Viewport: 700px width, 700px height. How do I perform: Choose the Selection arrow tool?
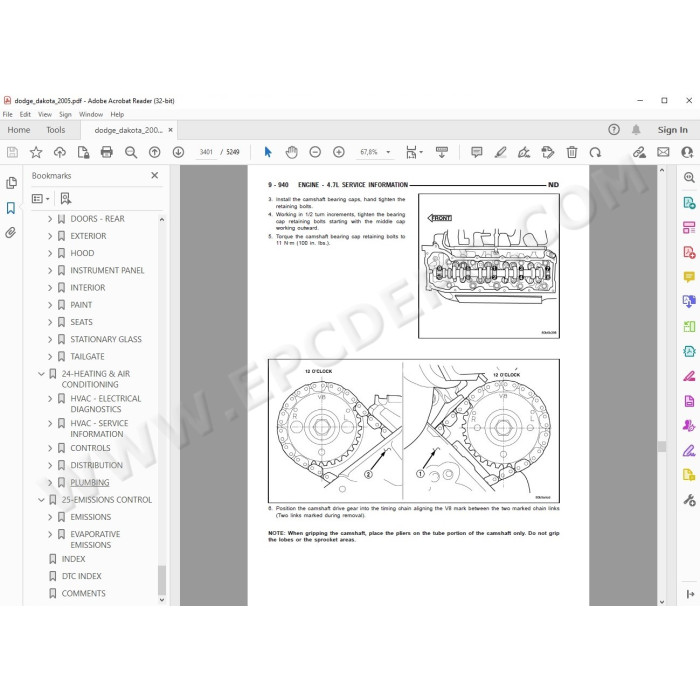click(268, 152)
